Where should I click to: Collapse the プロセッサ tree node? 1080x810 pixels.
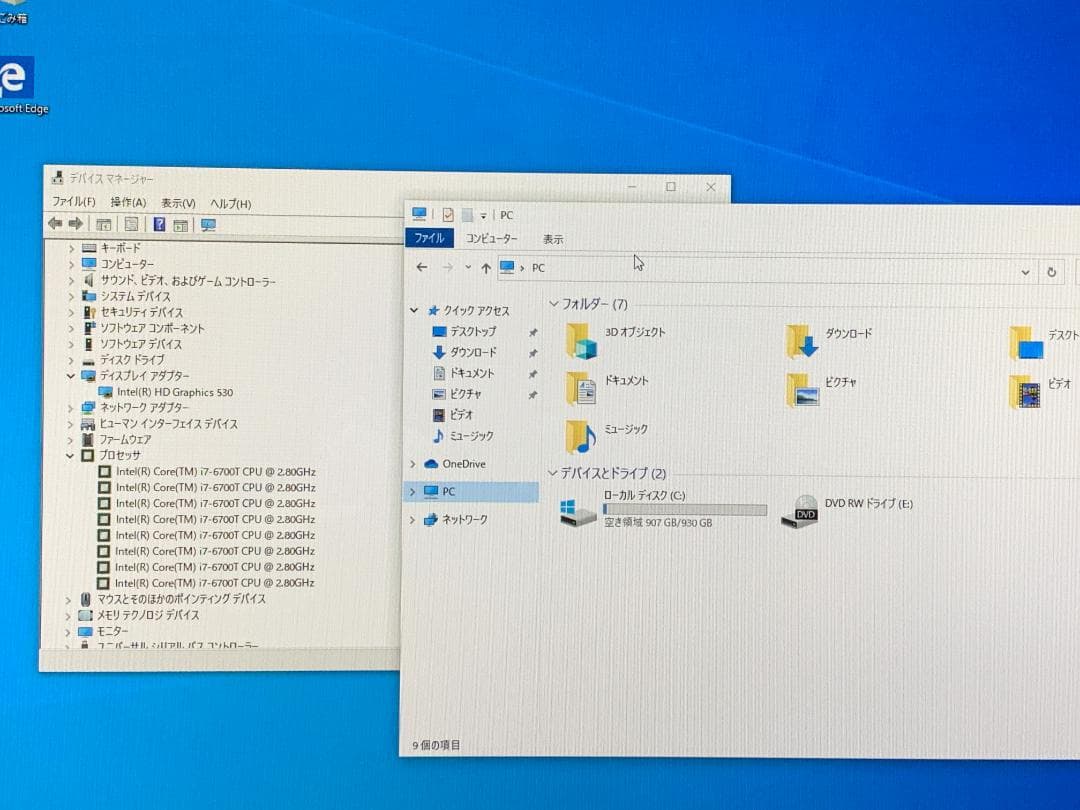click(71, 455)
